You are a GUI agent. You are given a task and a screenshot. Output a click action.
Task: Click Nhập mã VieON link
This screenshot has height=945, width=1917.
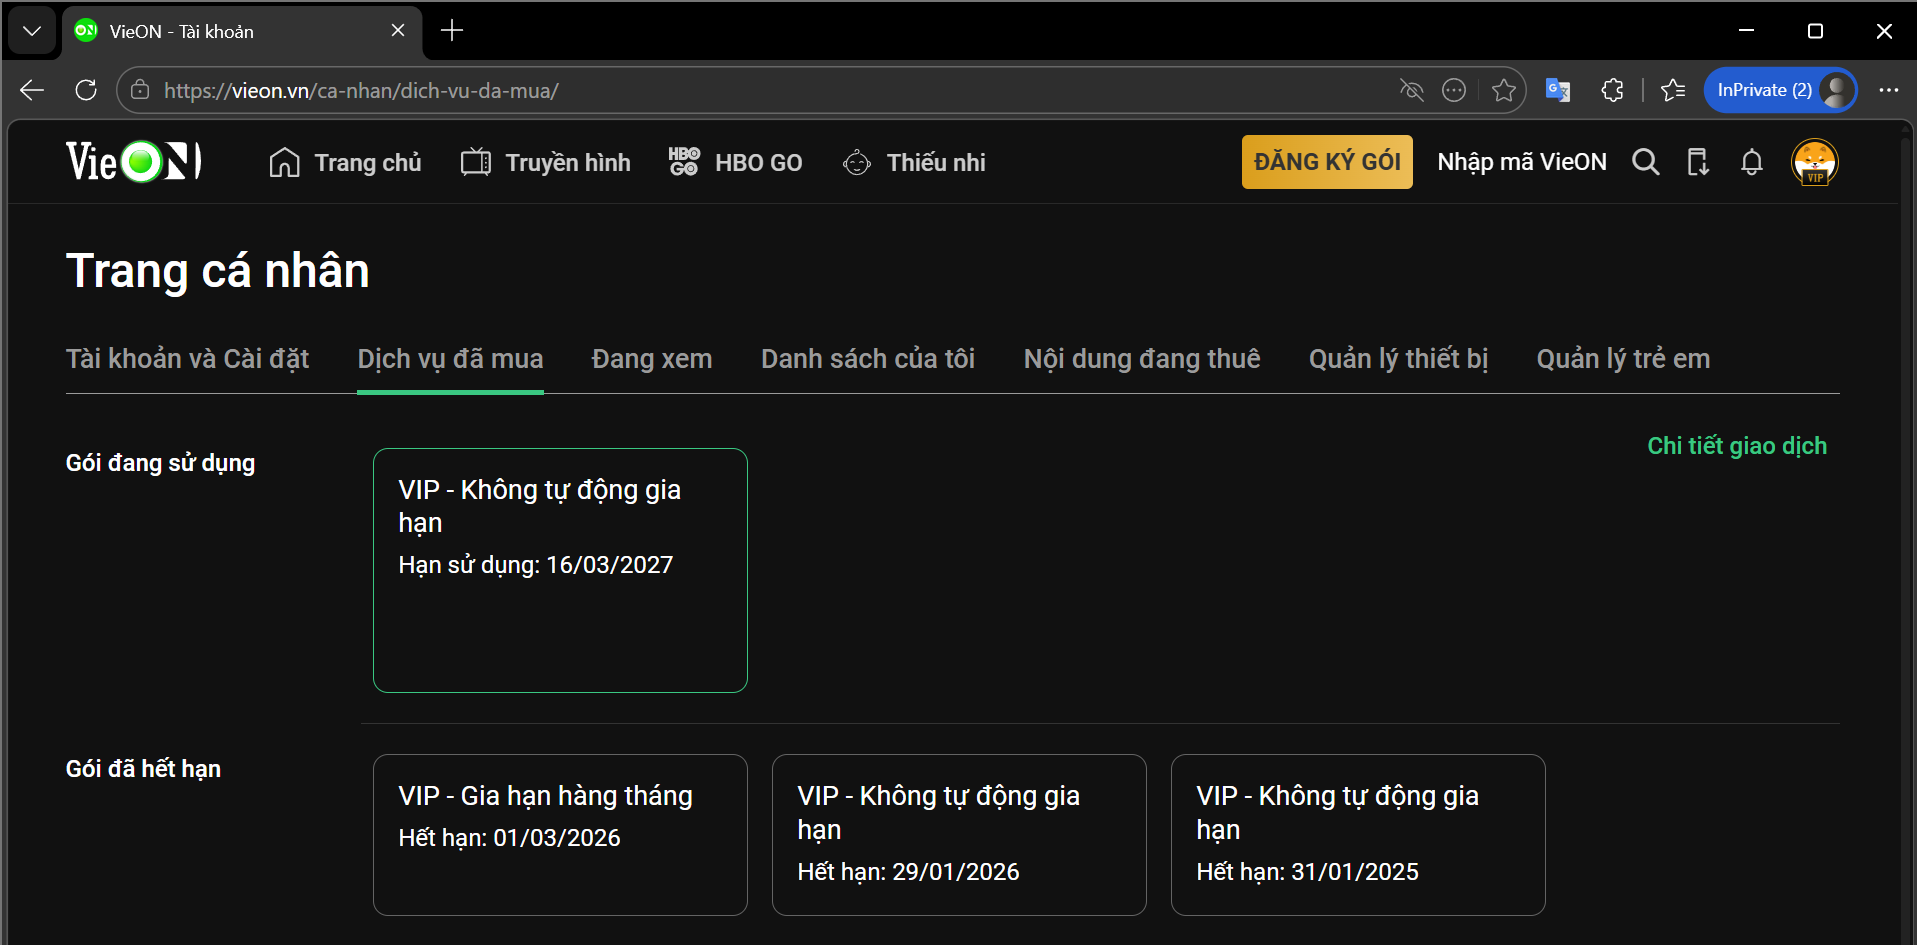tap(1522, 162)
